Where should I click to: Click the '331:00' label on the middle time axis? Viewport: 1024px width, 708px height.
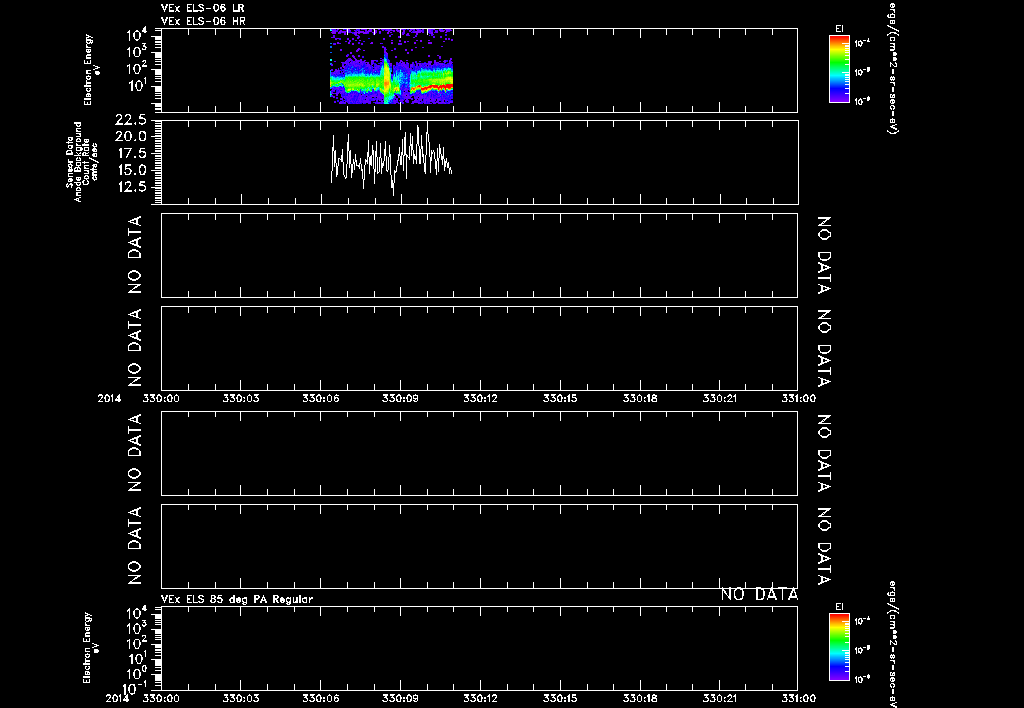(798, 398)
